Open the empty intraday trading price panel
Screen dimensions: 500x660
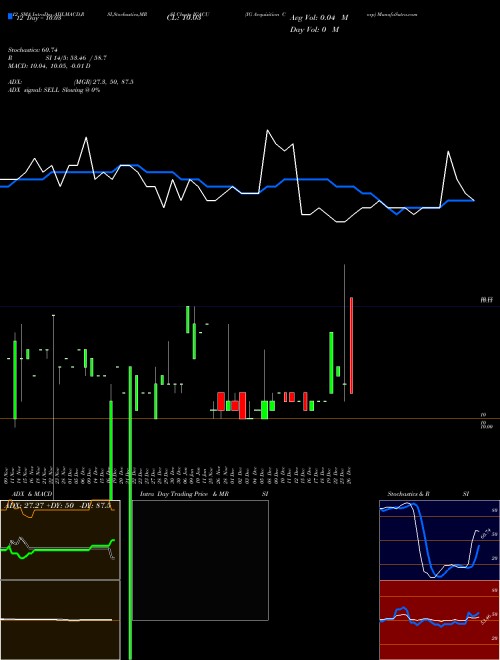(x=200, y=560)
